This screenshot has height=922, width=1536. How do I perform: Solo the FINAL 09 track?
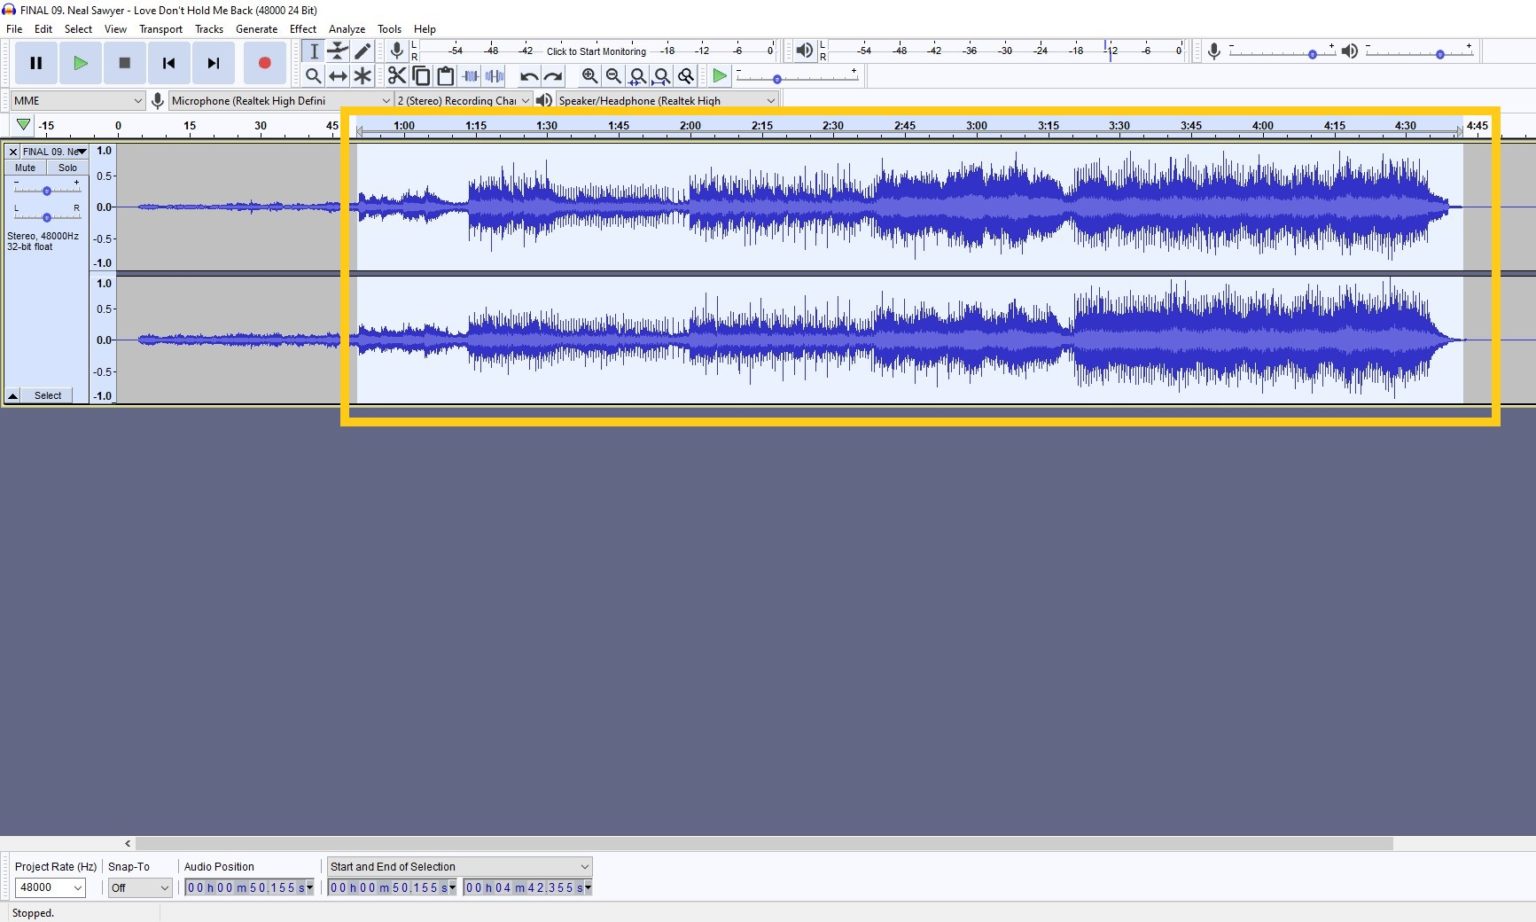[x=66, y=167]
